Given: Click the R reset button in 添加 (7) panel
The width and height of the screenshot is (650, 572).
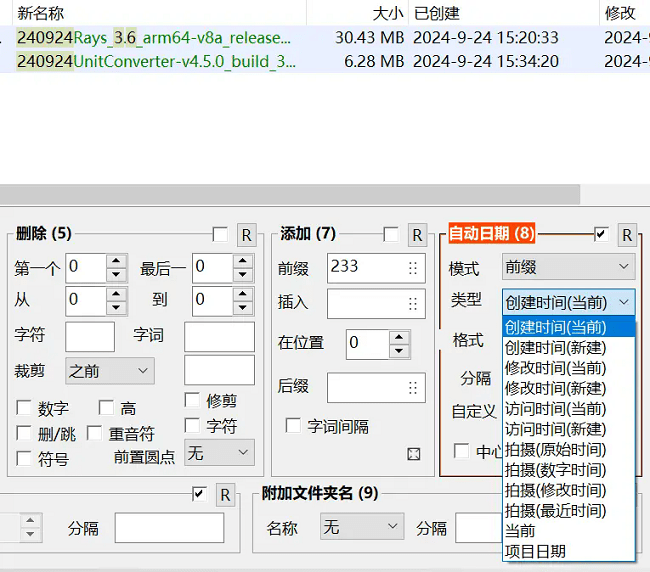Looking at the screenshot, I should 416,235.
